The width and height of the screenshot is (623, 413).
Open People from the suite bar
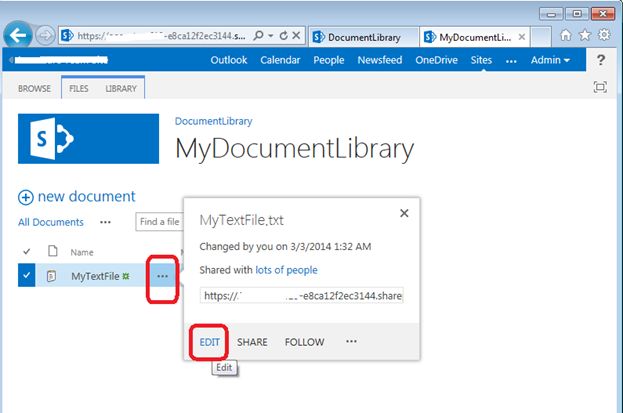(x=329, y=60)
